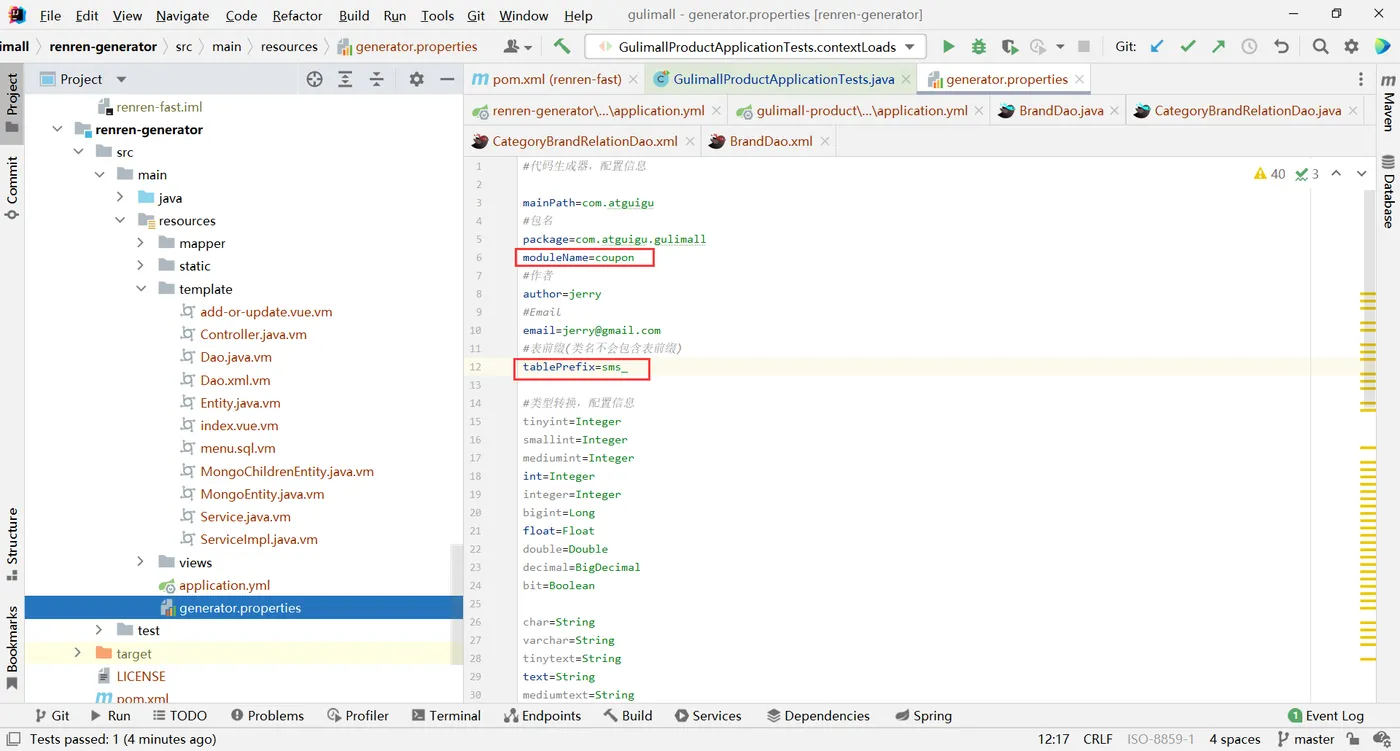Click the build hammer icon
This screenshot has width=1400, height=751.
click(x=562, y=47)
